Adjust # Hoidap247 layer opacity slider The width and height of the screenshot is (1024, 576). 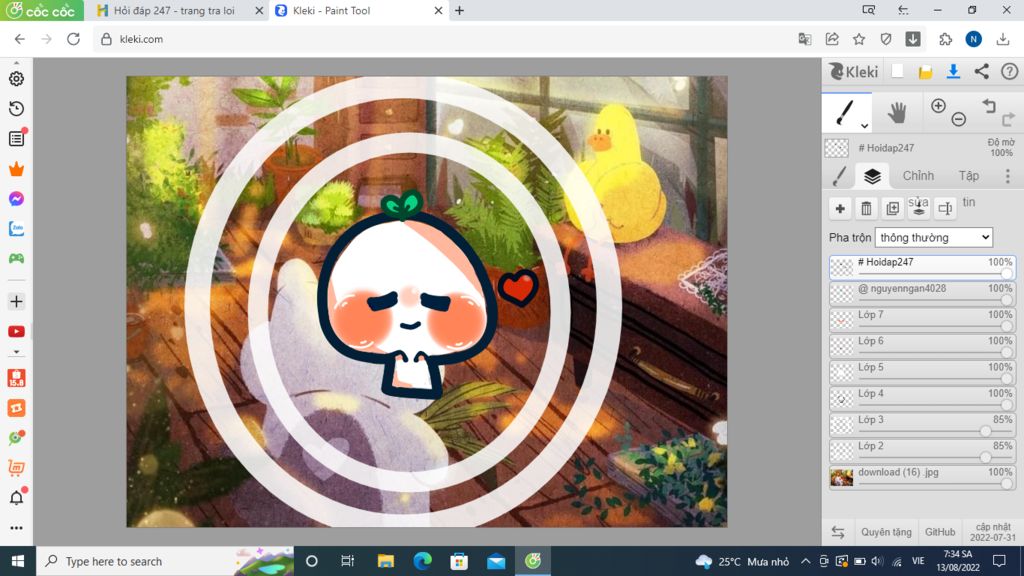tap(1006, 274)
